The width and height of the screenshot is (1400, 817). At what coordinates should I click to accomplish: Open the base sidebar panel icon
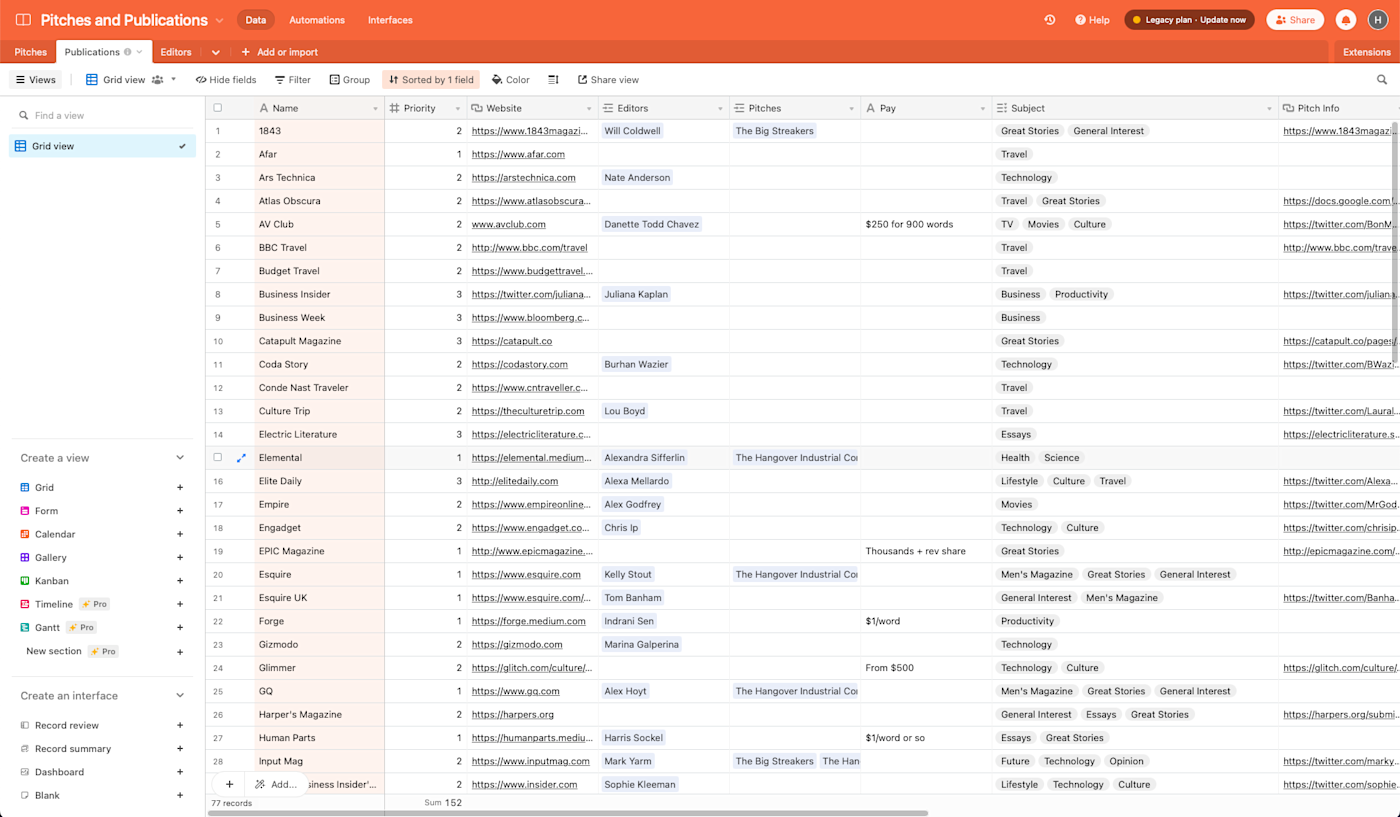coord(23,20)
